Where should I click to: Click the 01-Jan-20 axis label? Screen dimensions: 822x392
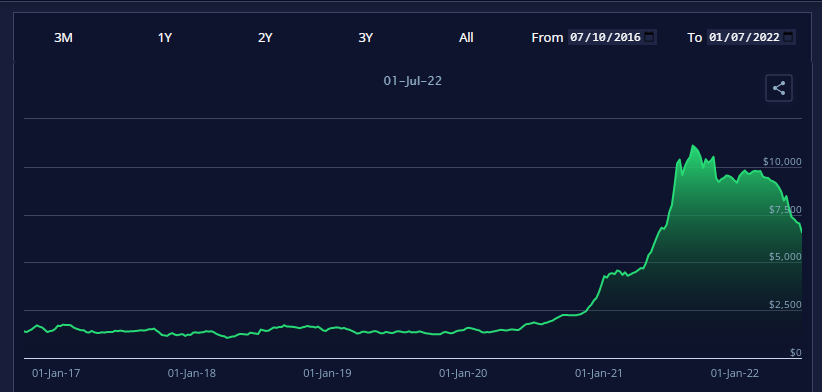[x=463, y=373]
